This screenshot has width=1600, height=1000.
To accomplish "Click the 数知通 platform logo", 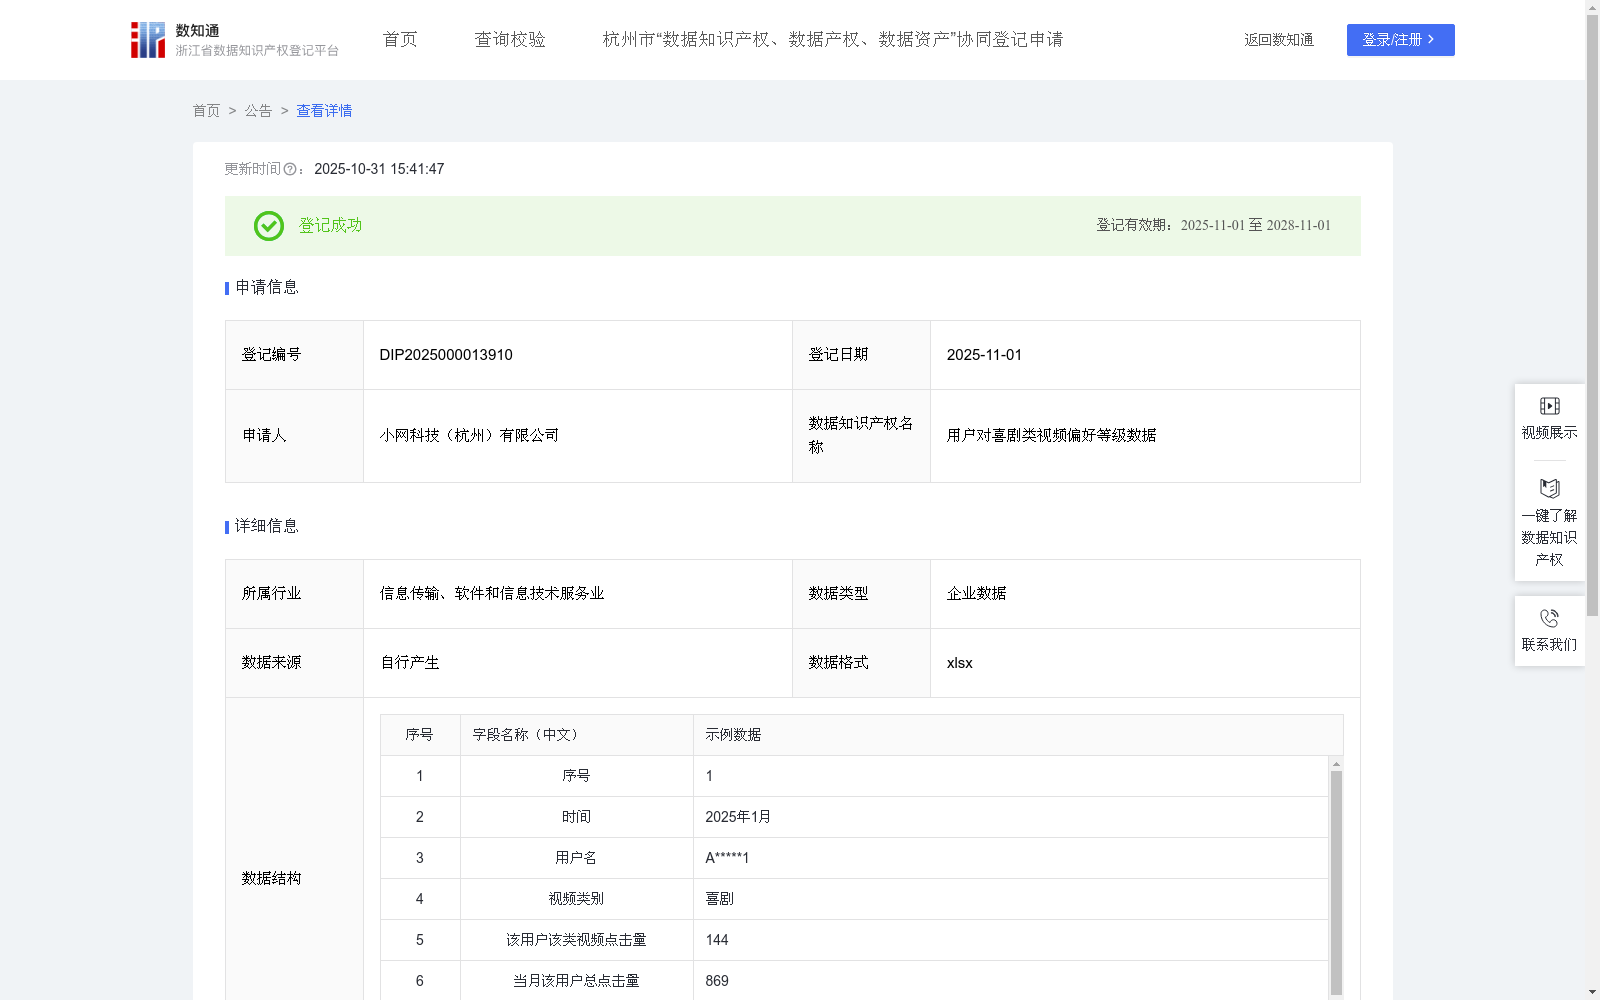I will [235, 40].
